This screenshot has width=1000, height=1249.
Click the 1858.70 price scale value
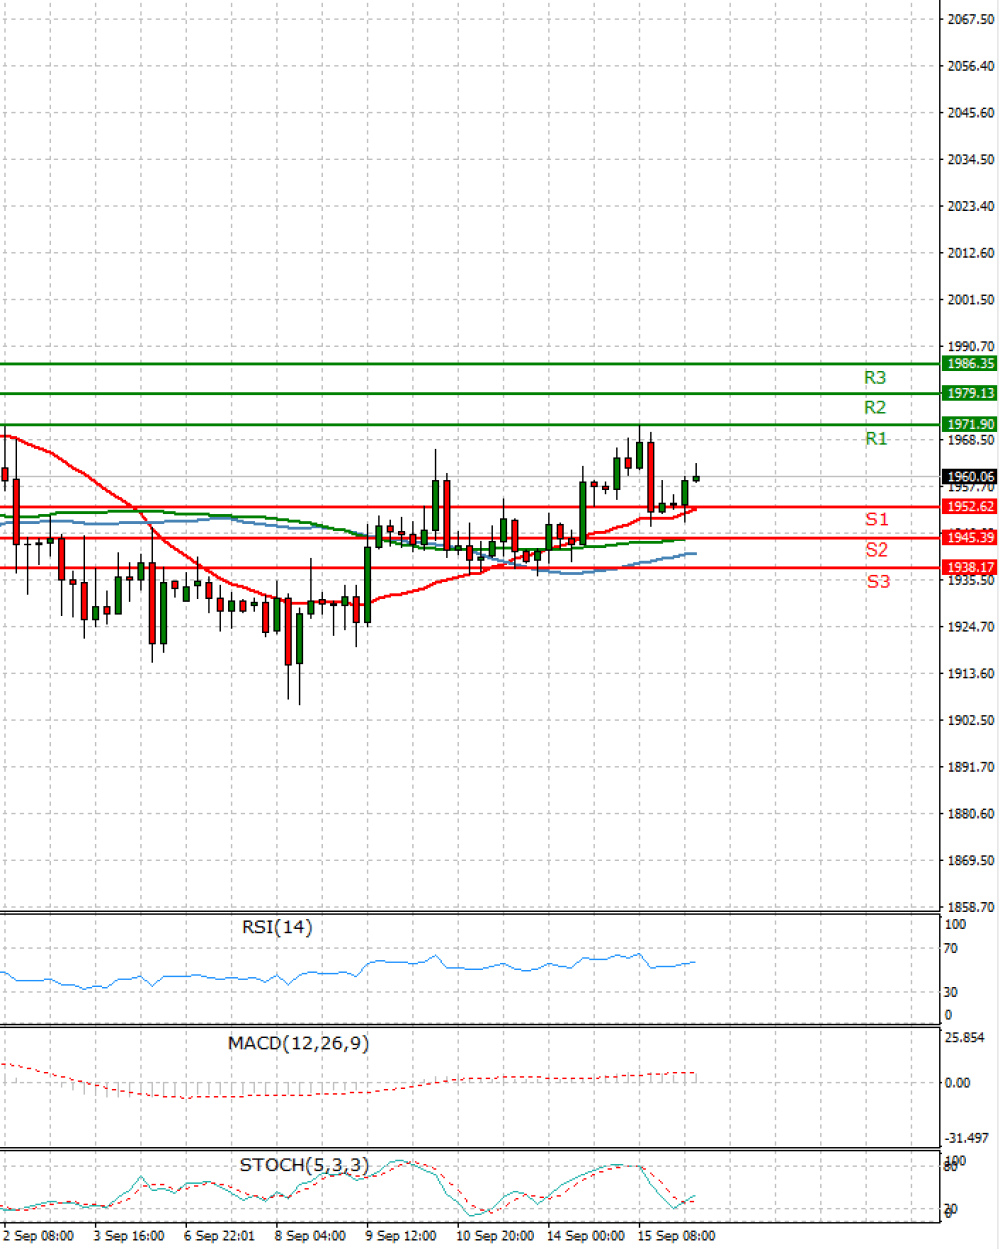point(971,907)
